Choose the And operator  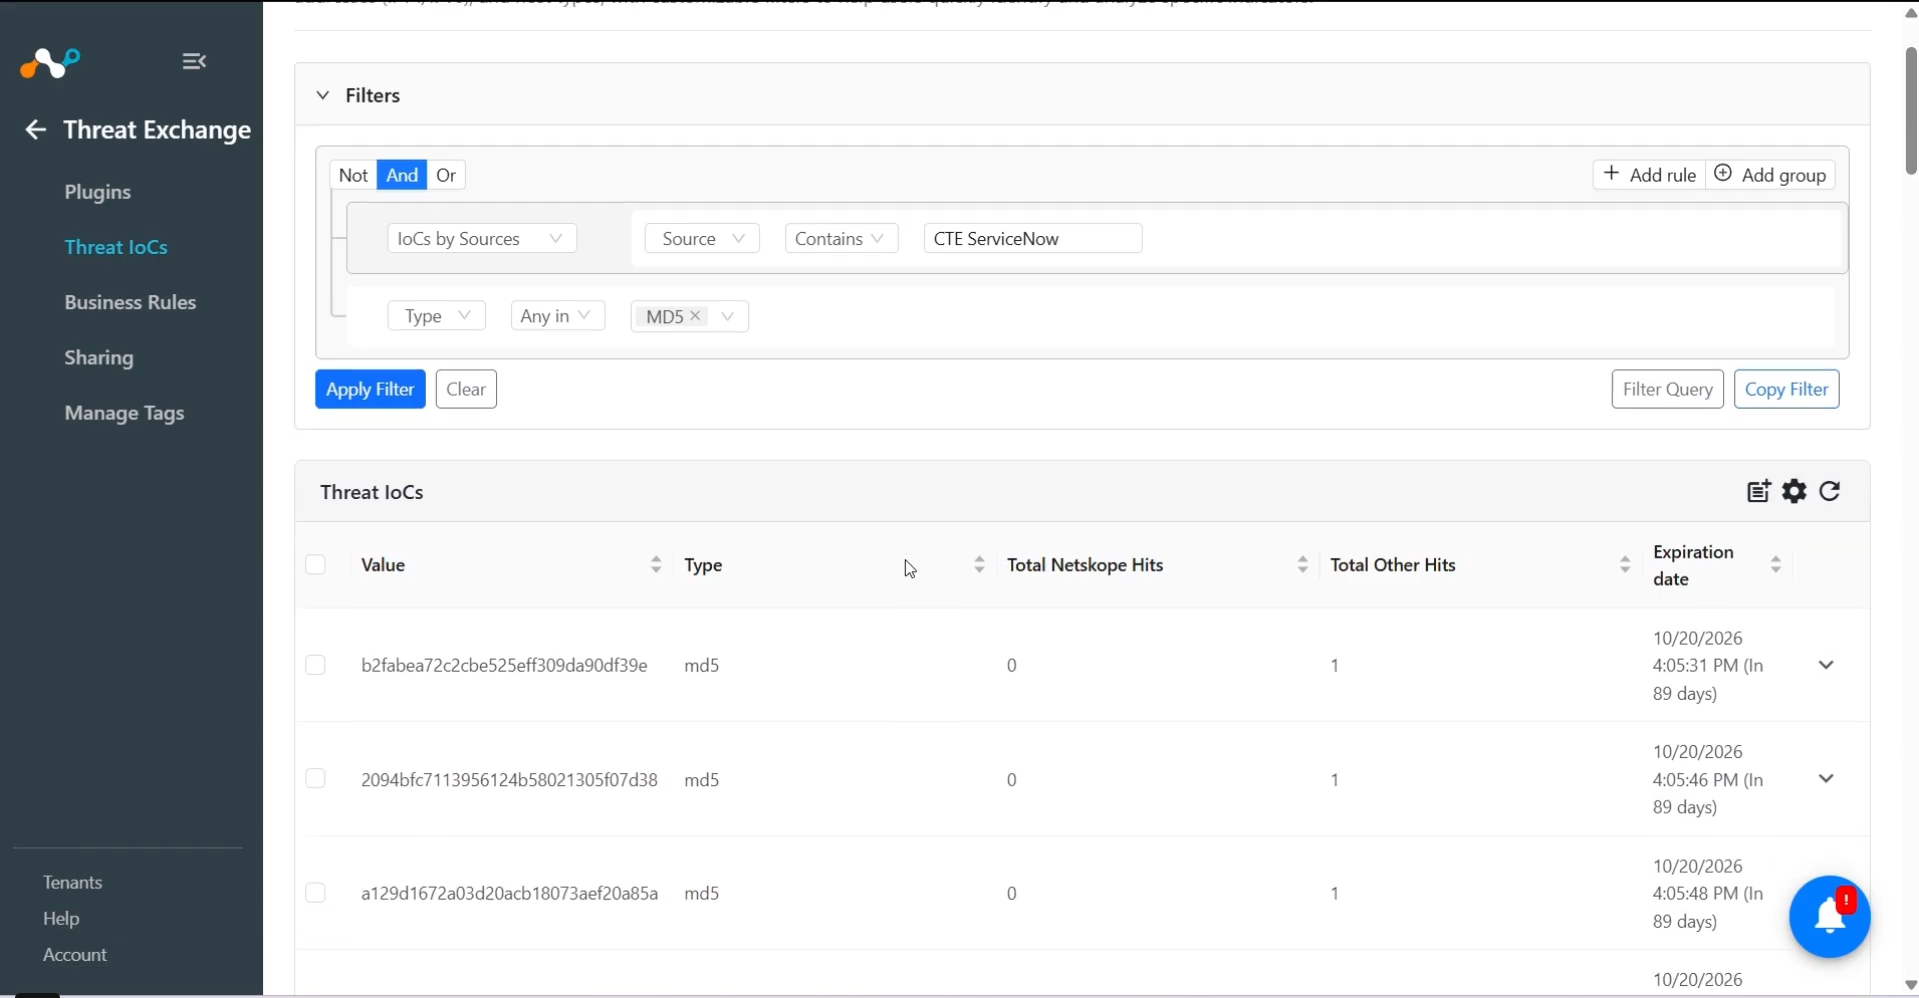[x=402, y=175]
